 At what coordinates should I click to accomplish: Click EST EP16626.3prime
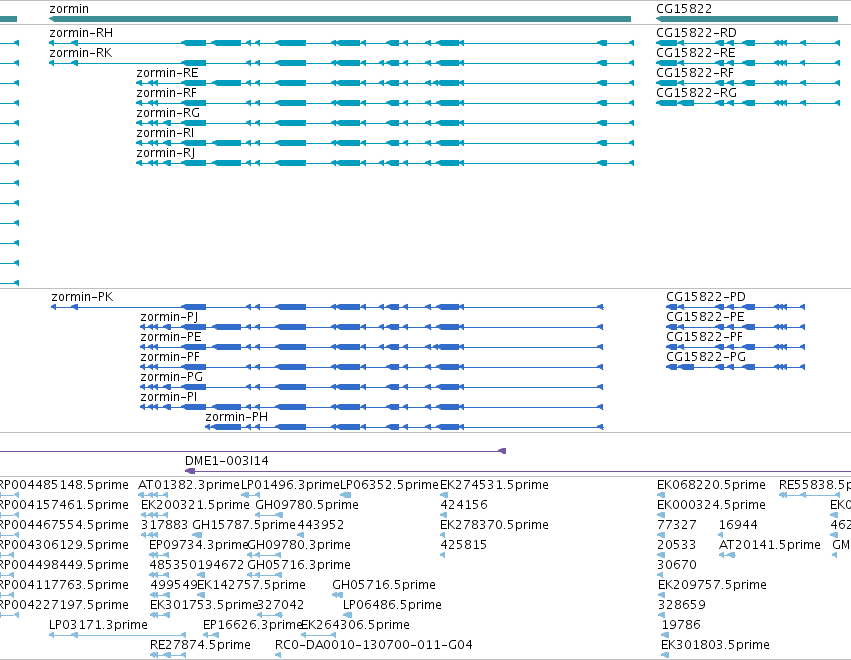tap(252, 625)
